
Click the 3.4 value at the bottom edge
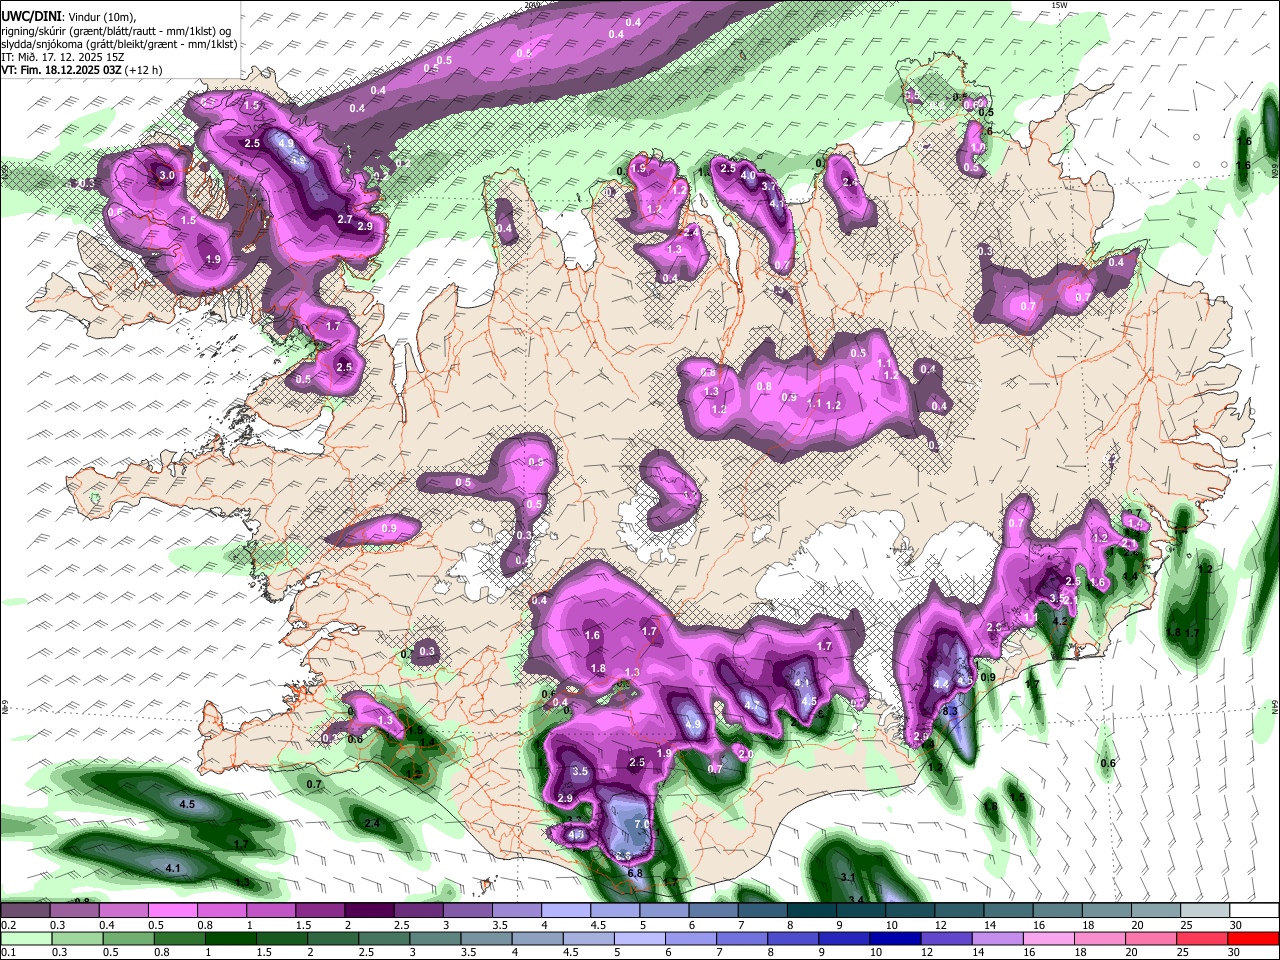point(856,900)
